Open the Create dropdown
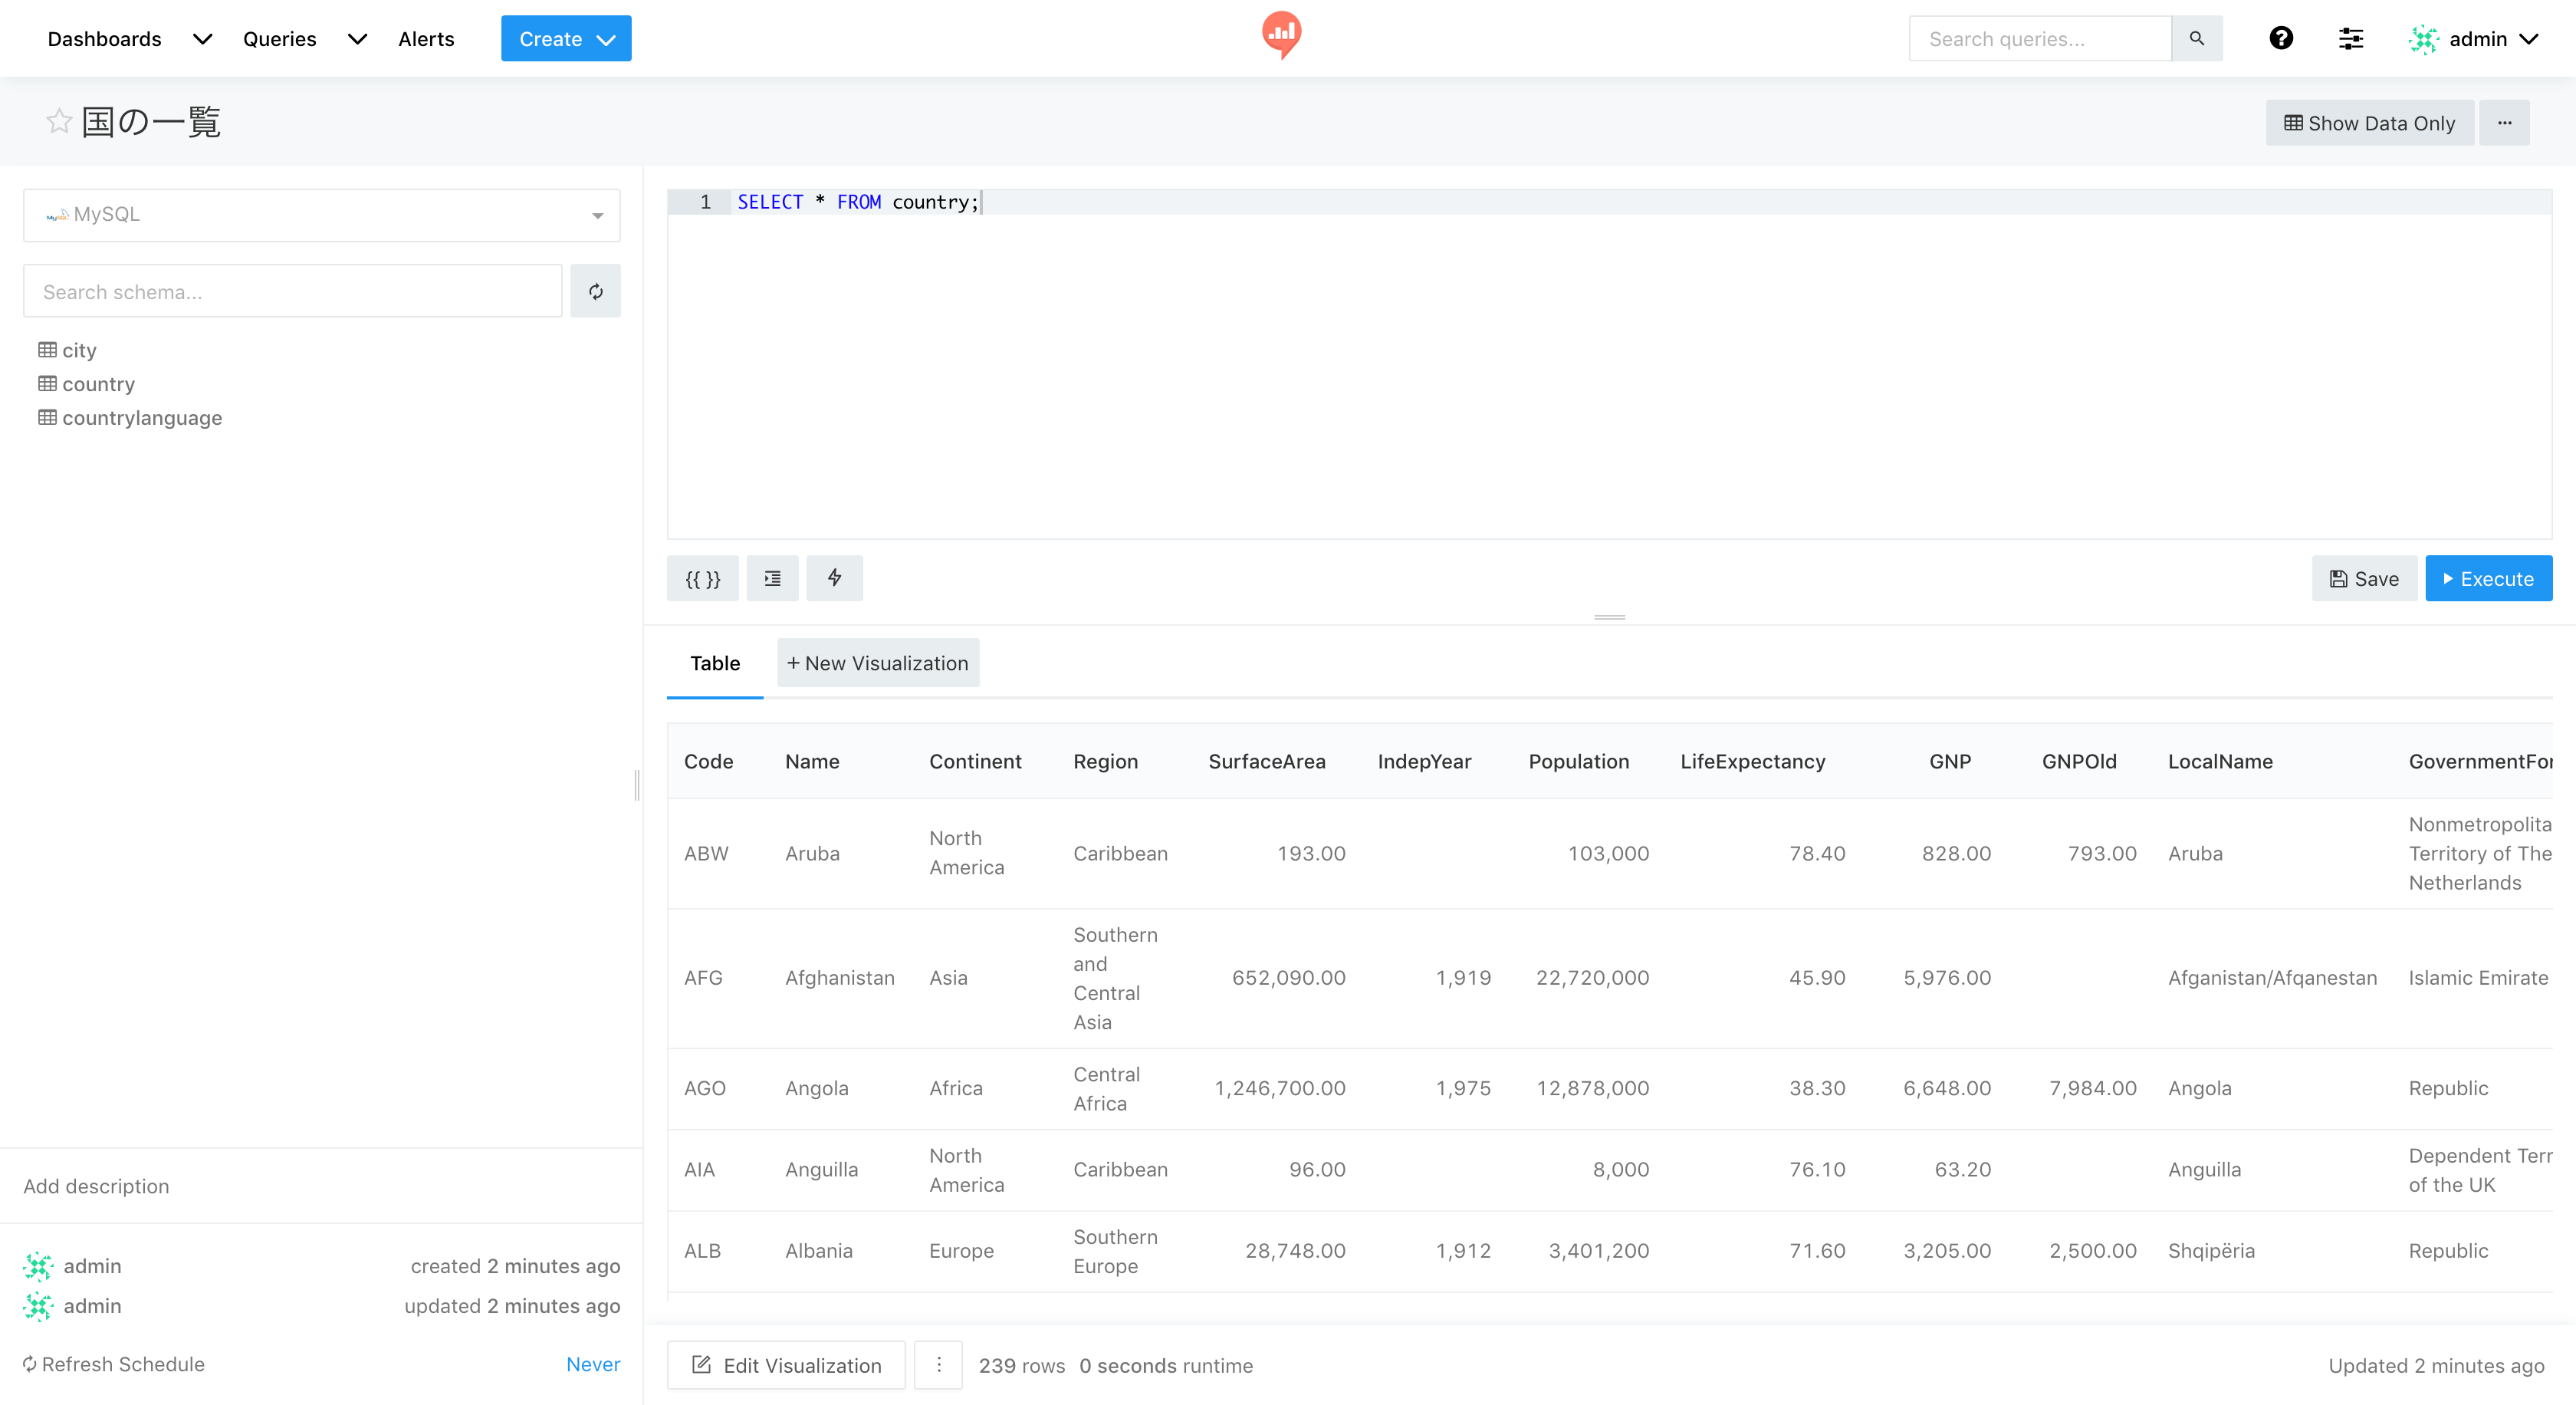Screen dimensions: 2576x1405 tap(566, 39)
